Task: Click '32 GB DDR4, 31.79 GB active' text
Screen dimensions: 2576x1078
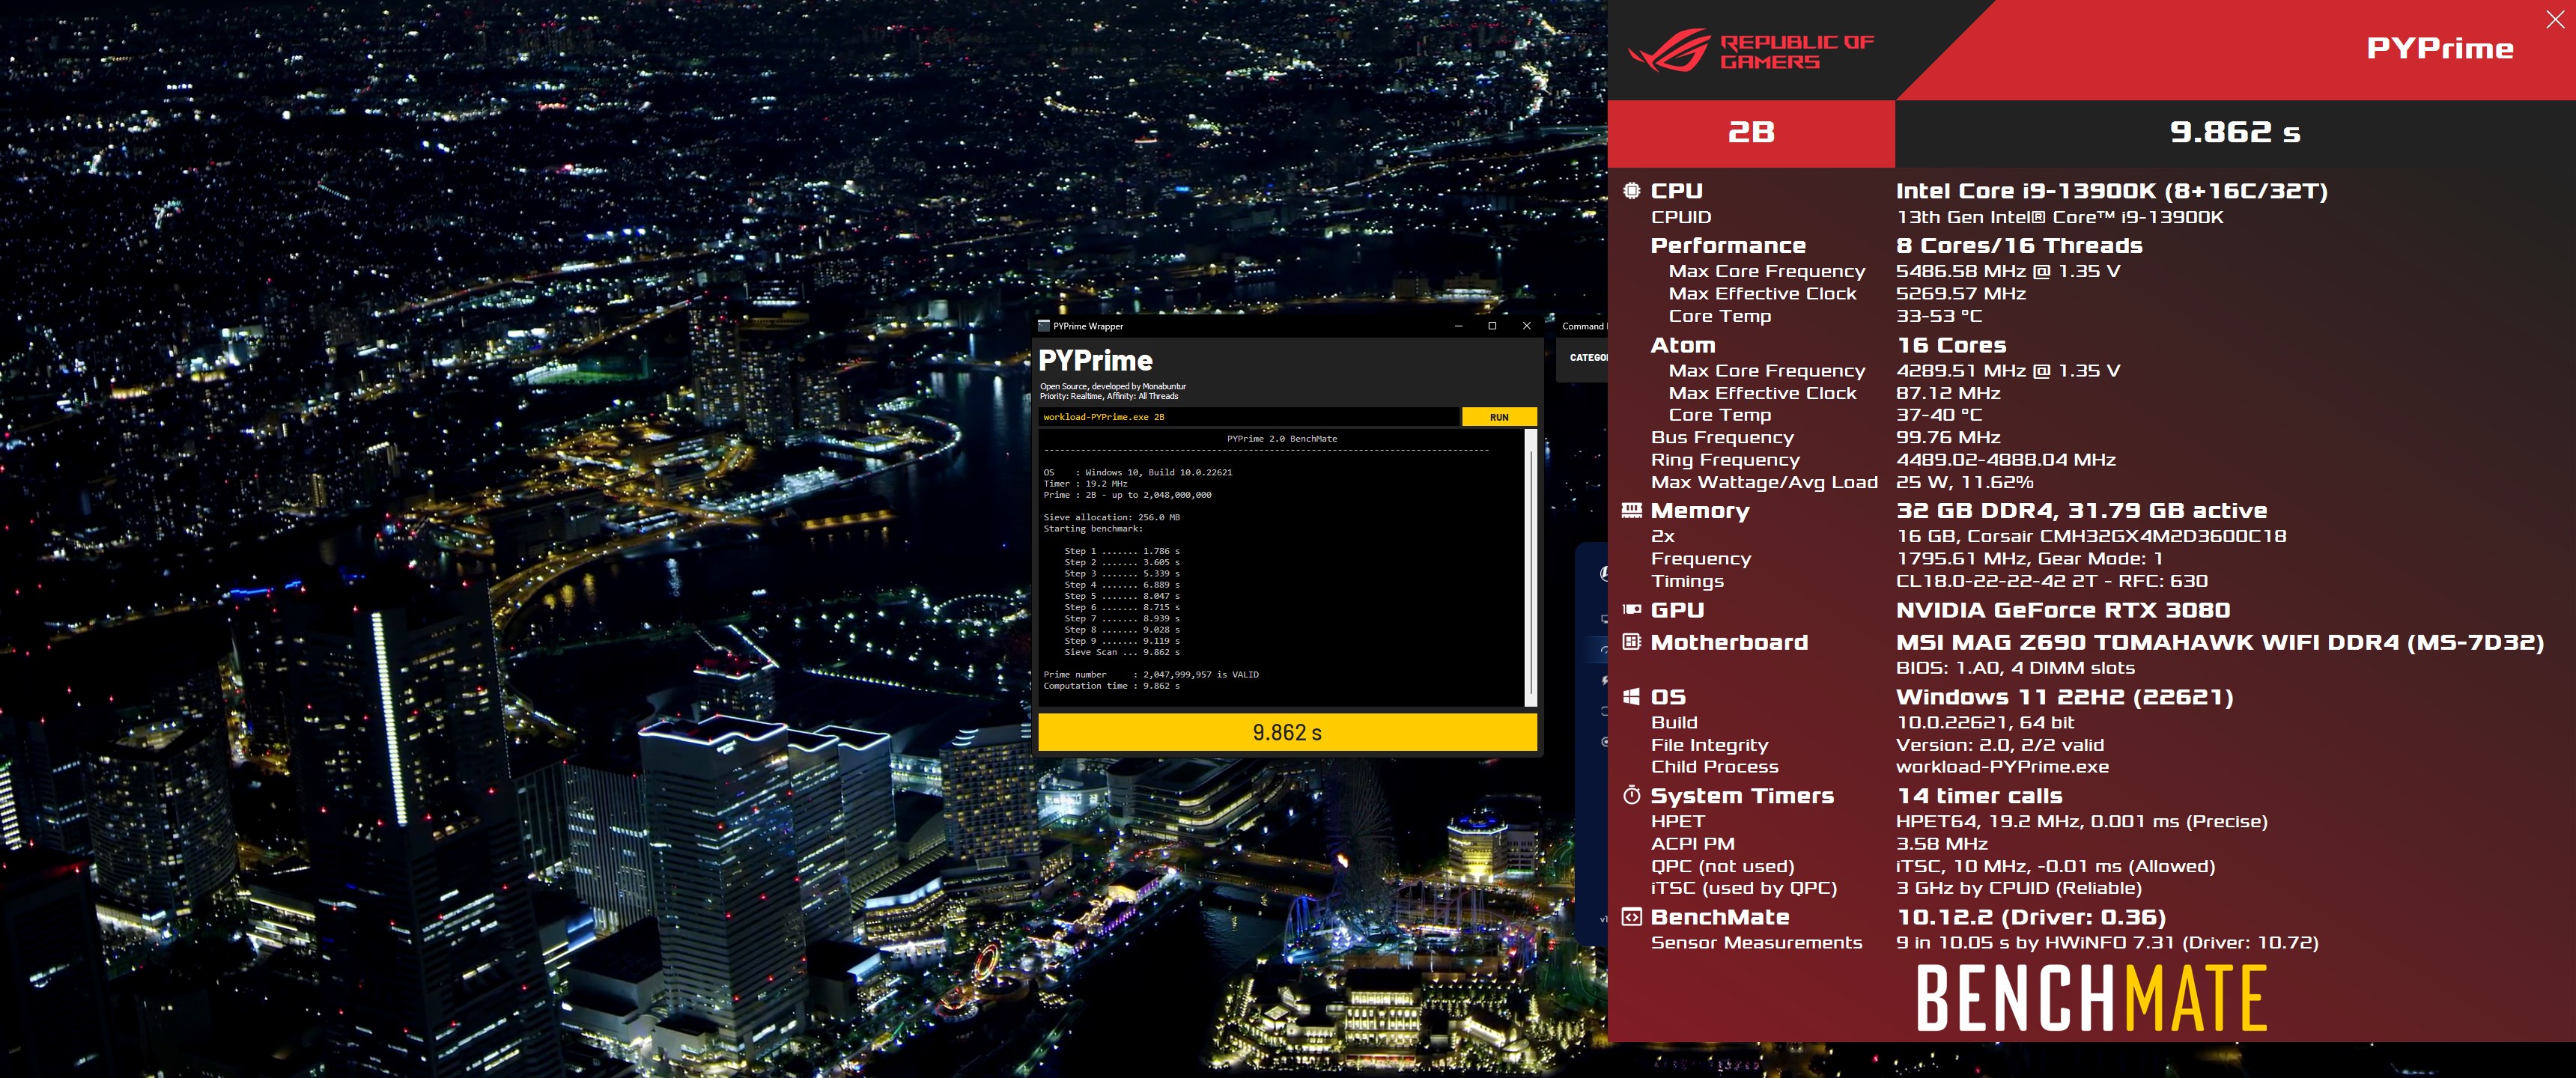Action: pos(2081,510)
